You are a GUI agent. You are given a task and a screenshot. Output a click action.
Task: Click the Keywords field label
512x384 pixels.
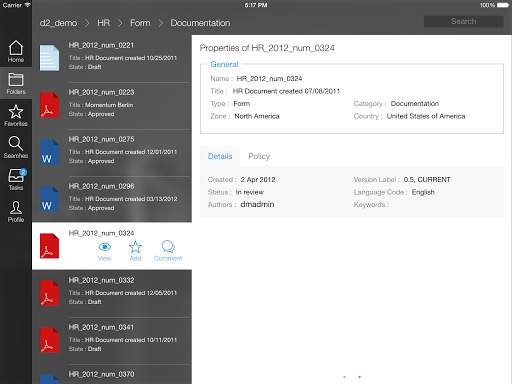tap(371, 205)
